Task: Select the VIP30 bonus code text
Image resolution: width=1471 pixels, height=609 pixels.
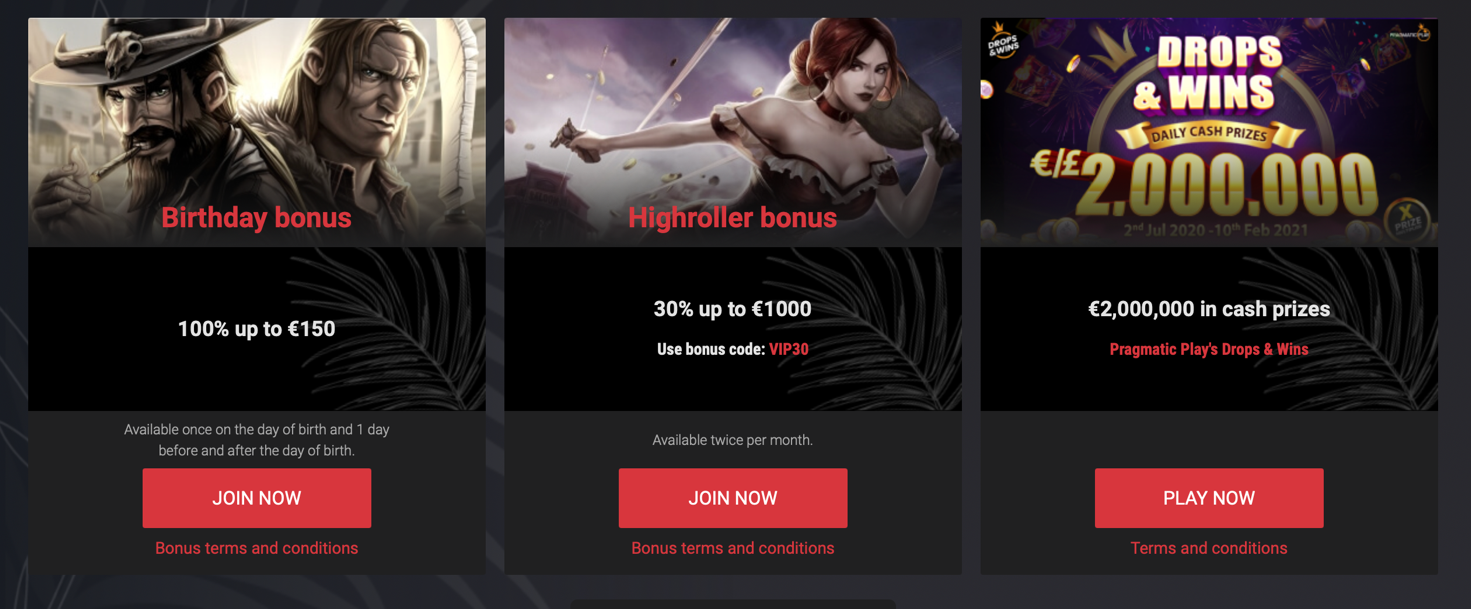Action: pyautogui.click(x=788, y=350)
